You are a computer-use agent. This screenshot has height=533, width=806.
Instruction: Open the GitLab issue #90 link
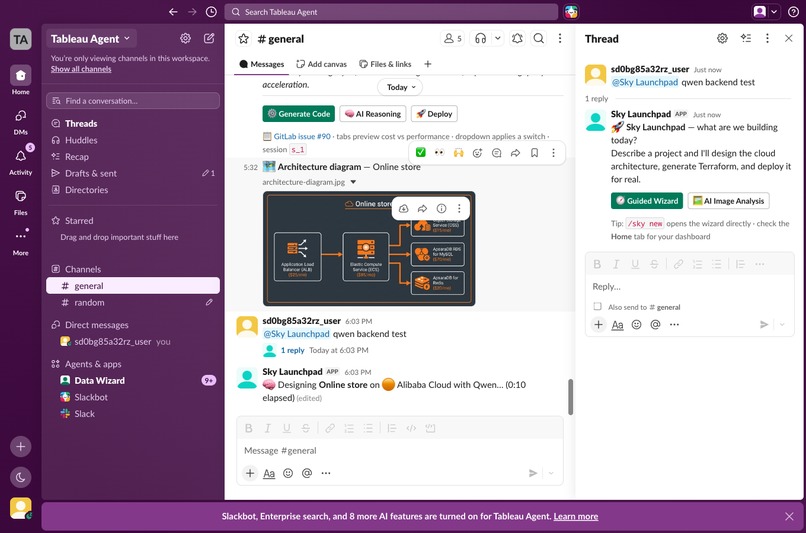point(302,136)
